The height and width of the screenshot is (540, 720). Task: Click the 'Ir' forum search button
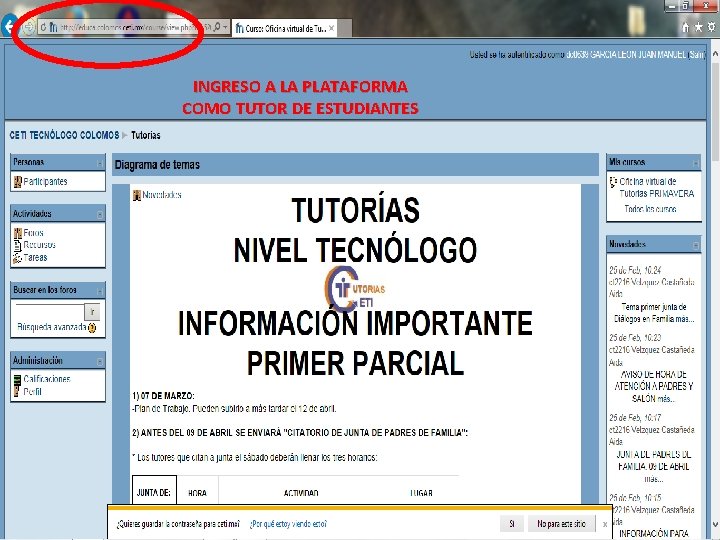(x=92, y=312)
